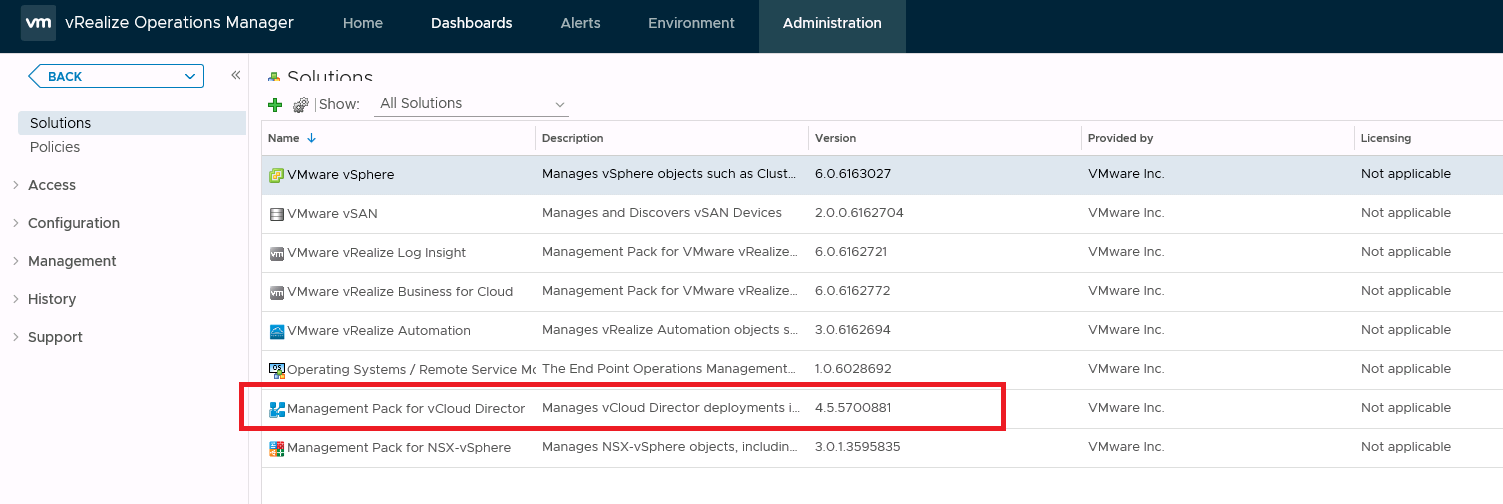This screenshot has height=504, width=1503.
Task: Click the gears Configure solution icon
Action: pos(300,105)
